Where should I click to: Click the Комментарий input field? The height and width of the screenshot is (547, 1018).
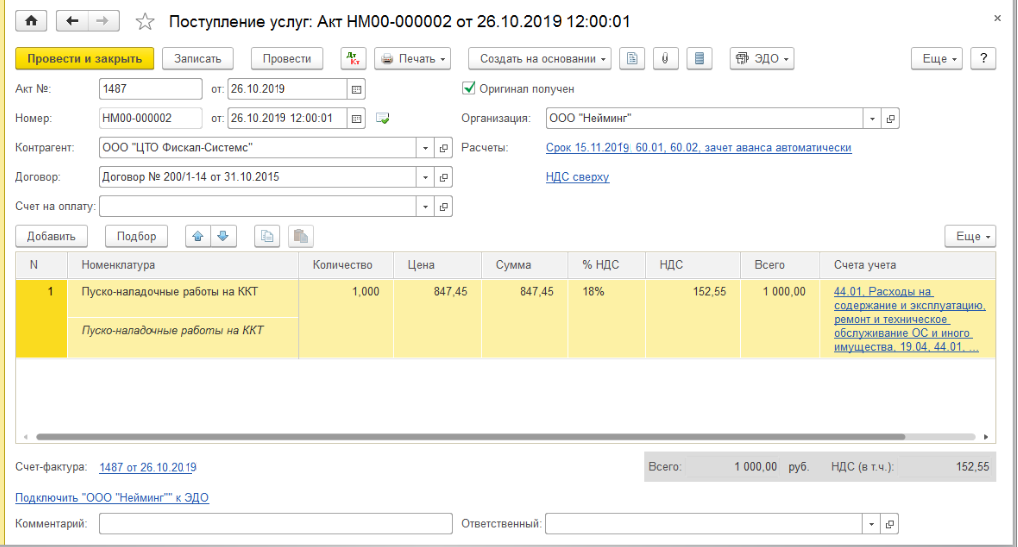coord(275,524)
